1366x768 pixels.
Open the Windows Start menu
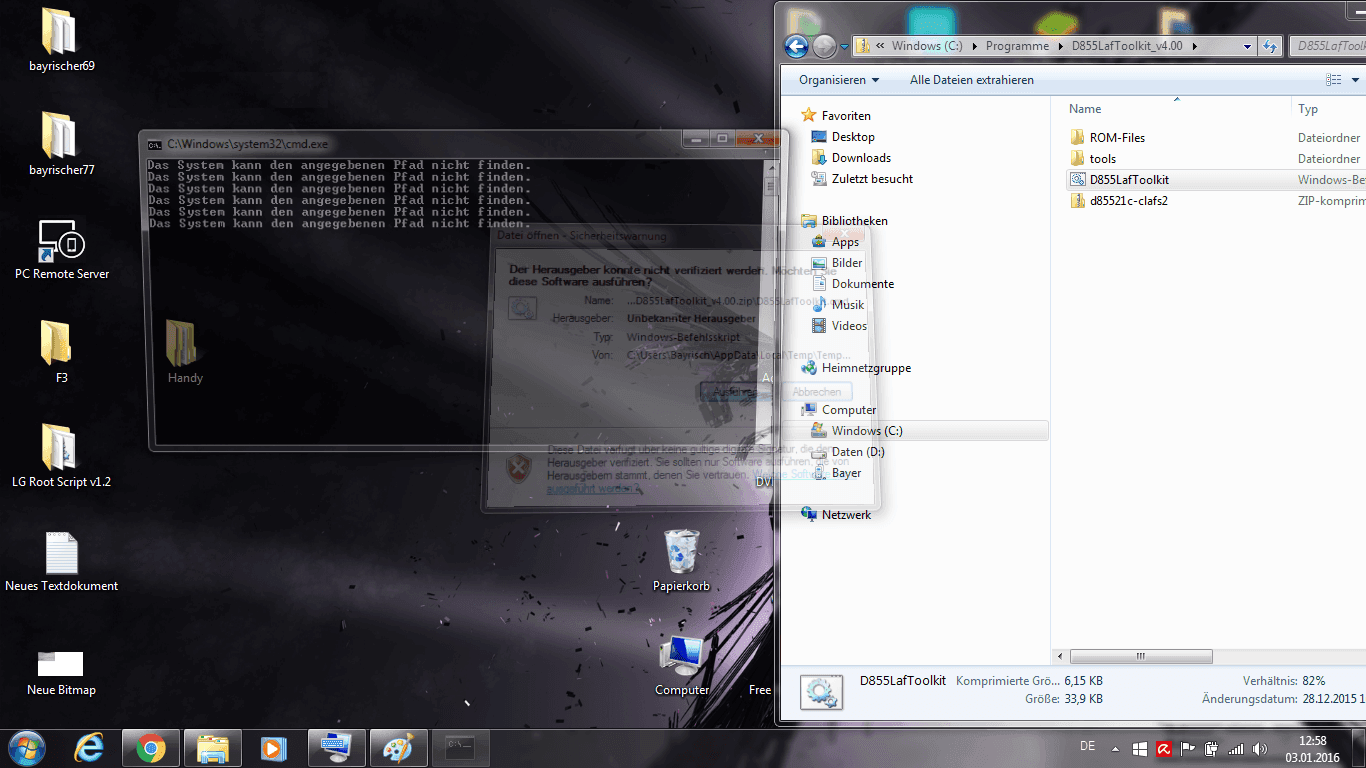pyautogui.click(x=27, y=747)
